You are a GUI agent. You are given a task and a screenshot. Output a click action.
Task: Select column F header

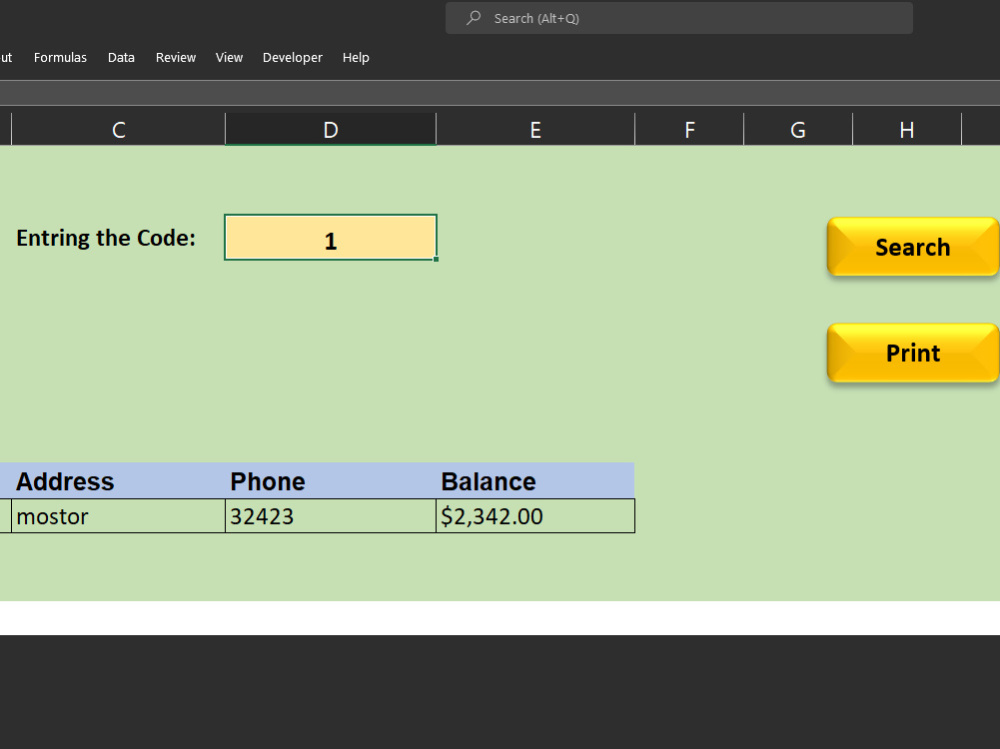click(689, 130)
